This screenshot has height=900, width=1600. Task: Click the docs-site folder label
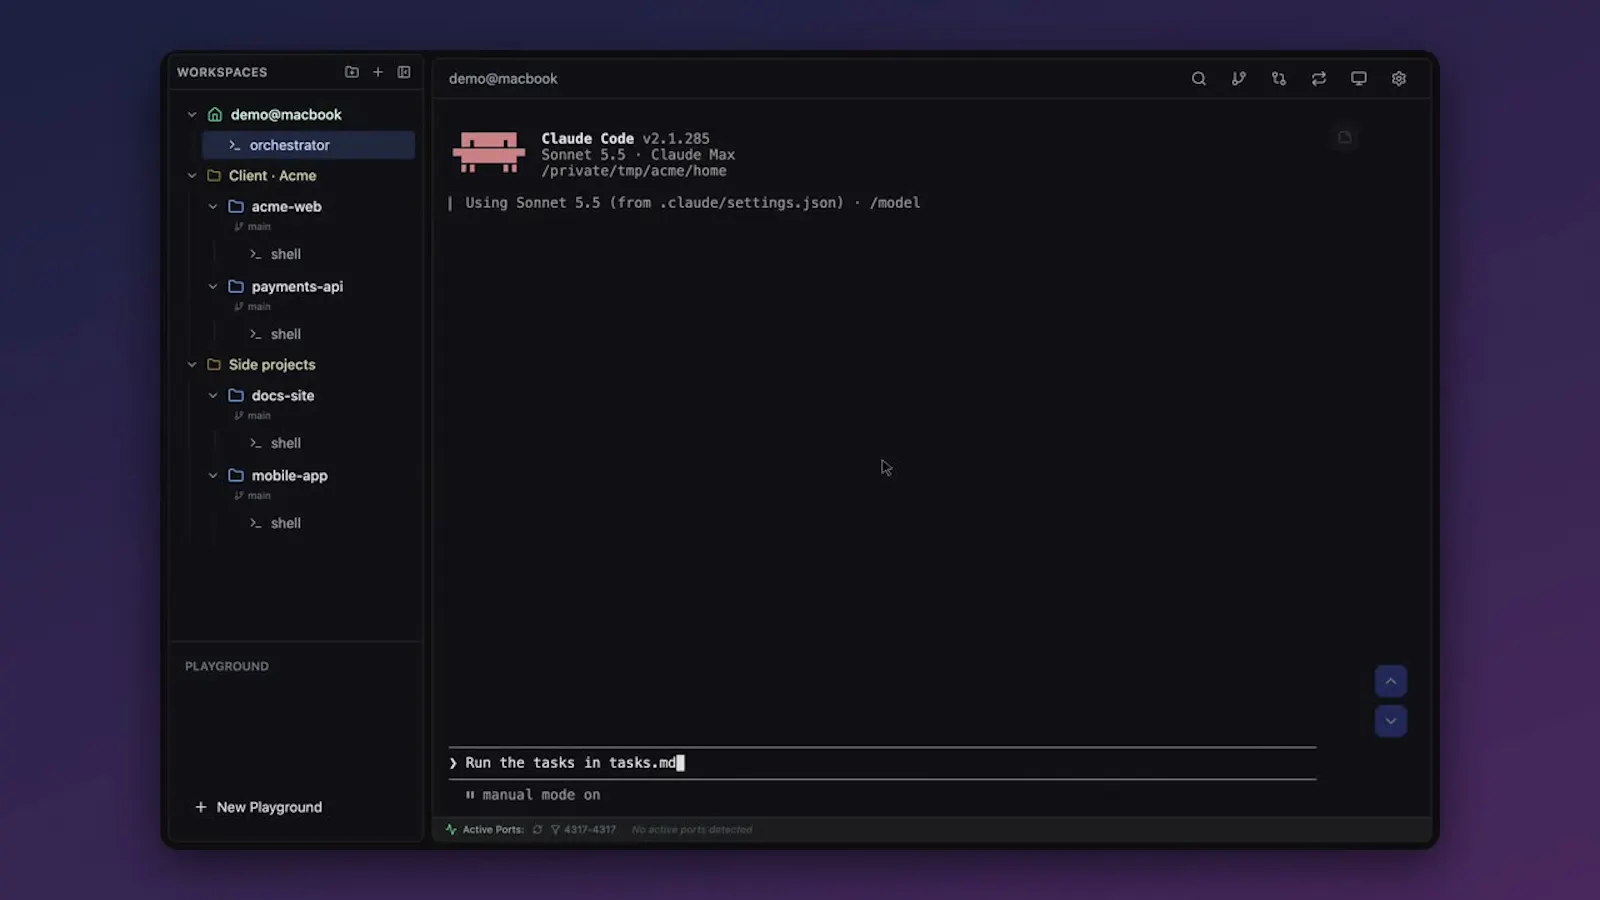pos(283,396)
